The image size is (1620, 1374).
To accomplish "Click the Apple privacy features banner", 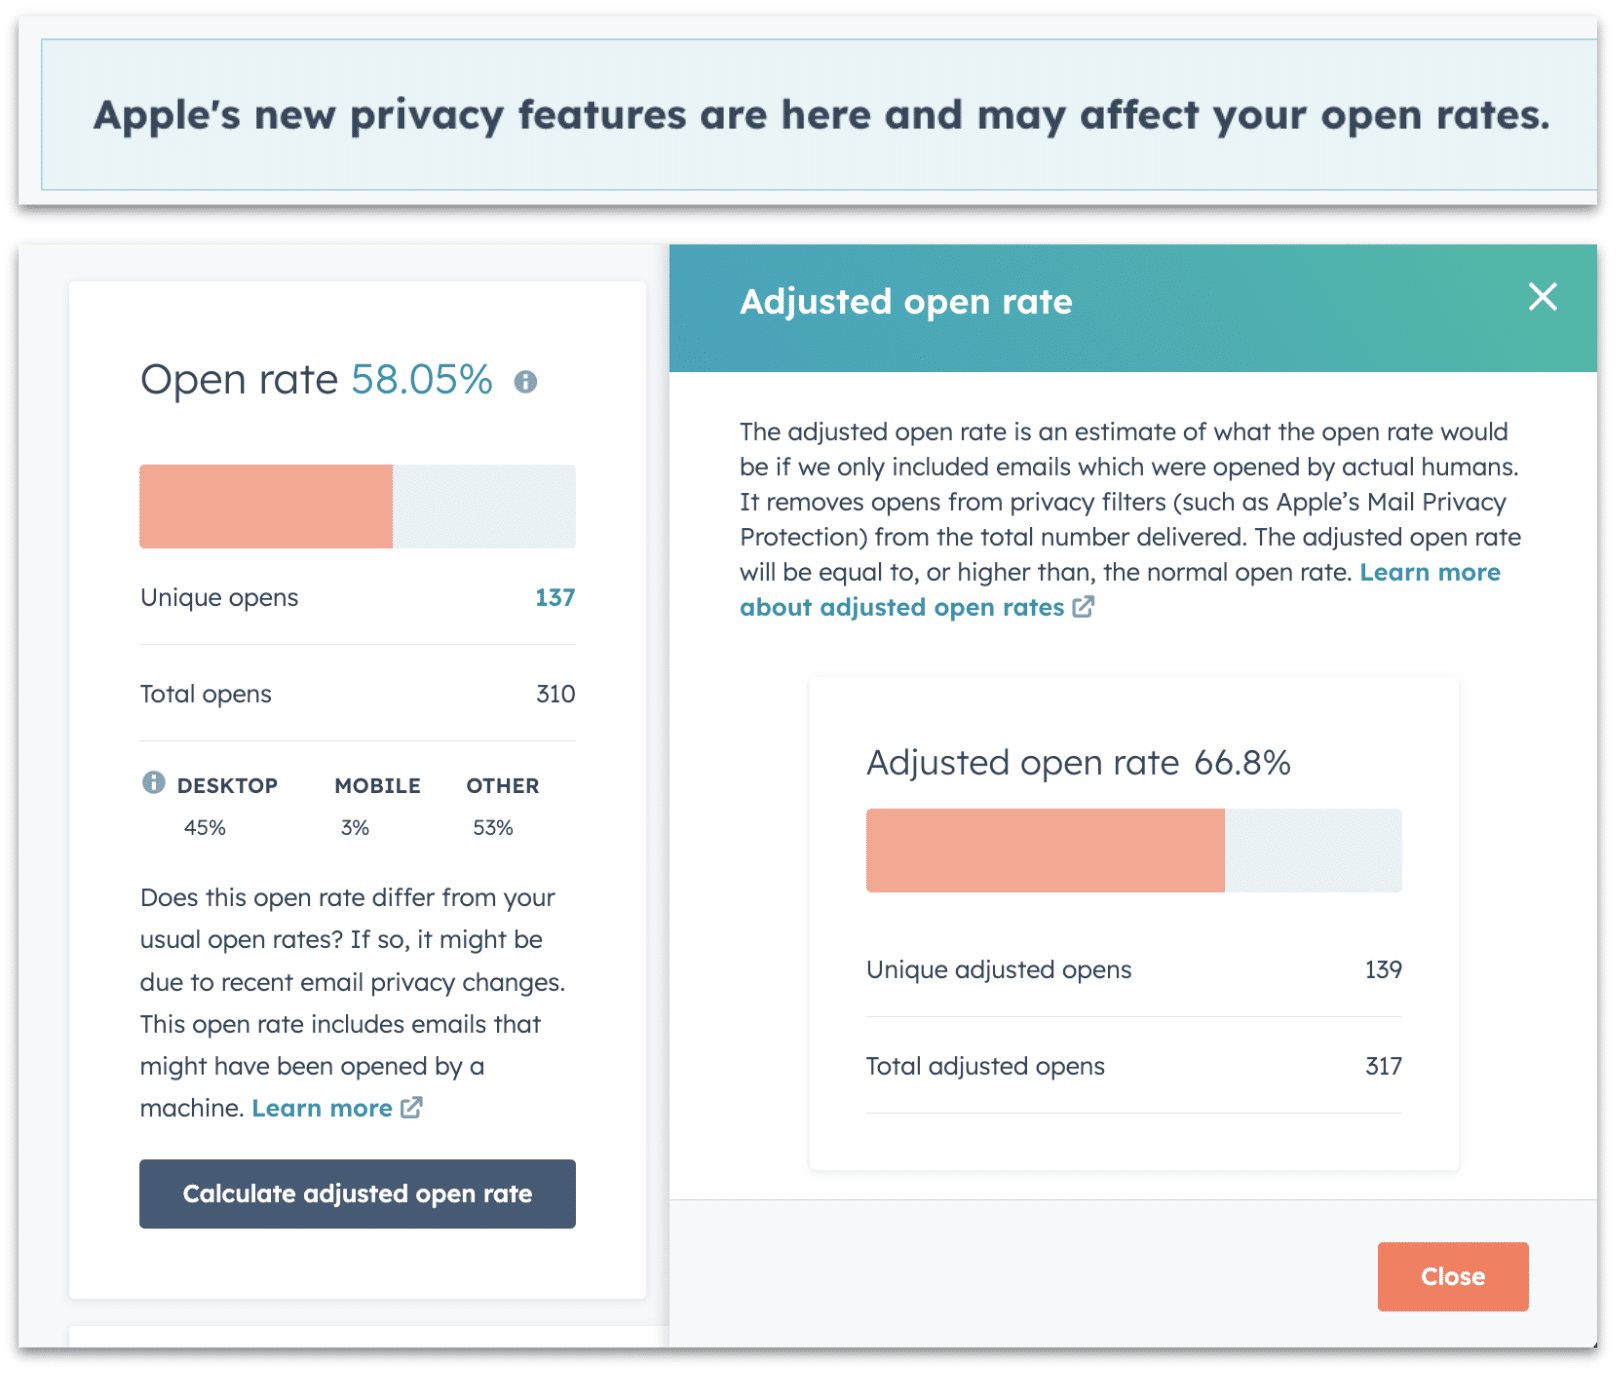I will [810, 115].
